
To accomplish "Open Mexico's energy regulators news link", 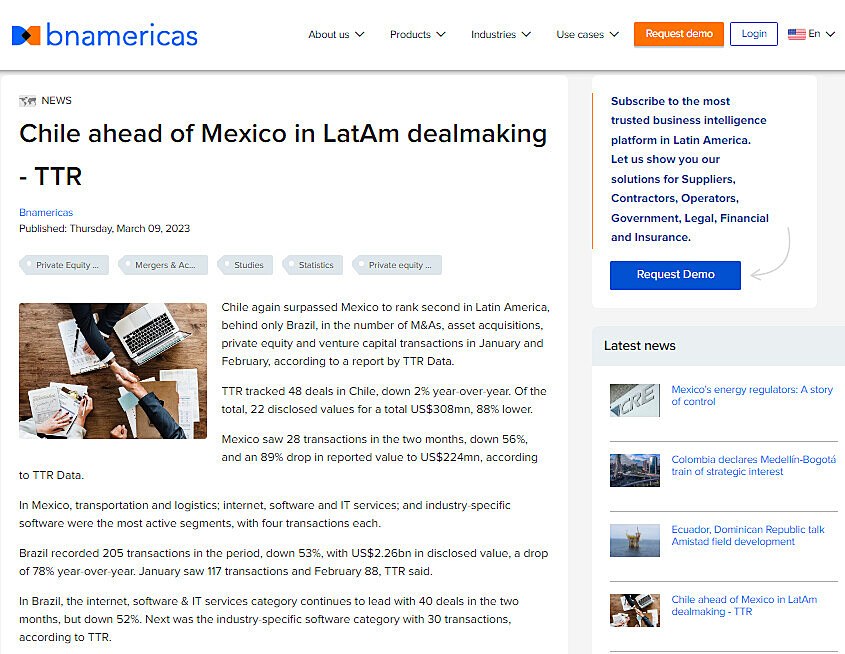I will point(752,395).
